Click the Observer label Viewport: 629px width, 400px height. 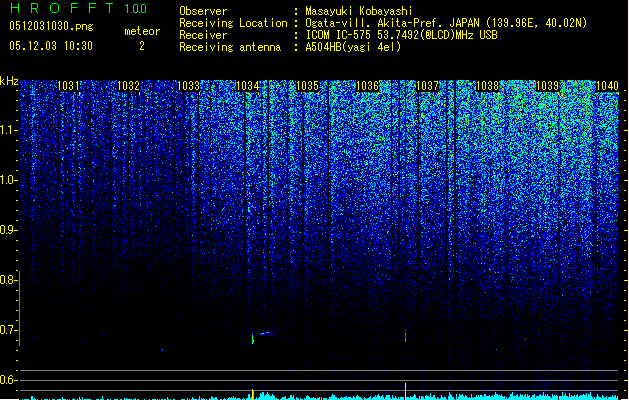(203, 11)
